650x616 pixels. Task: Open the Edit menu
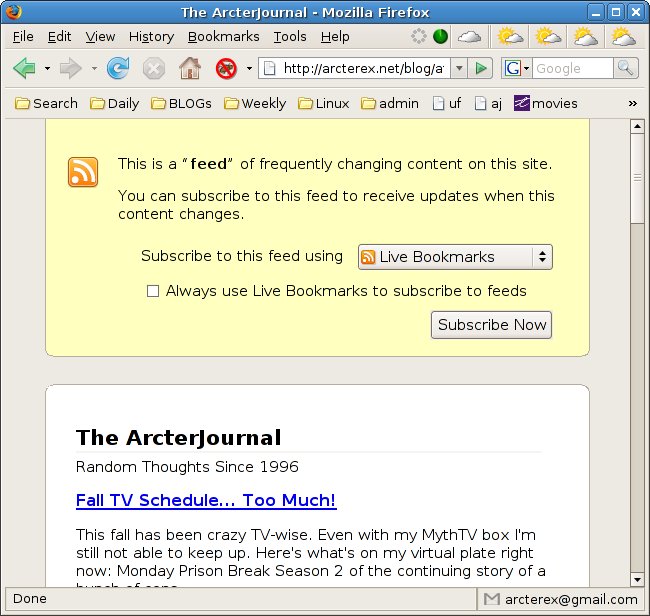pos(59,37)
